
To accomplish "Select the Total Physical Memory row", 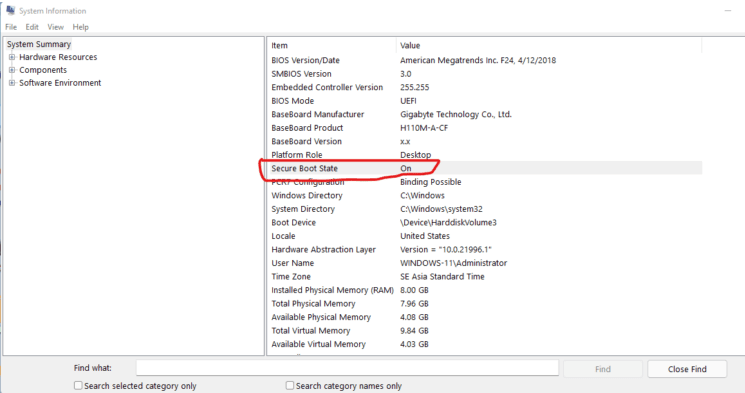I will 485,304.
